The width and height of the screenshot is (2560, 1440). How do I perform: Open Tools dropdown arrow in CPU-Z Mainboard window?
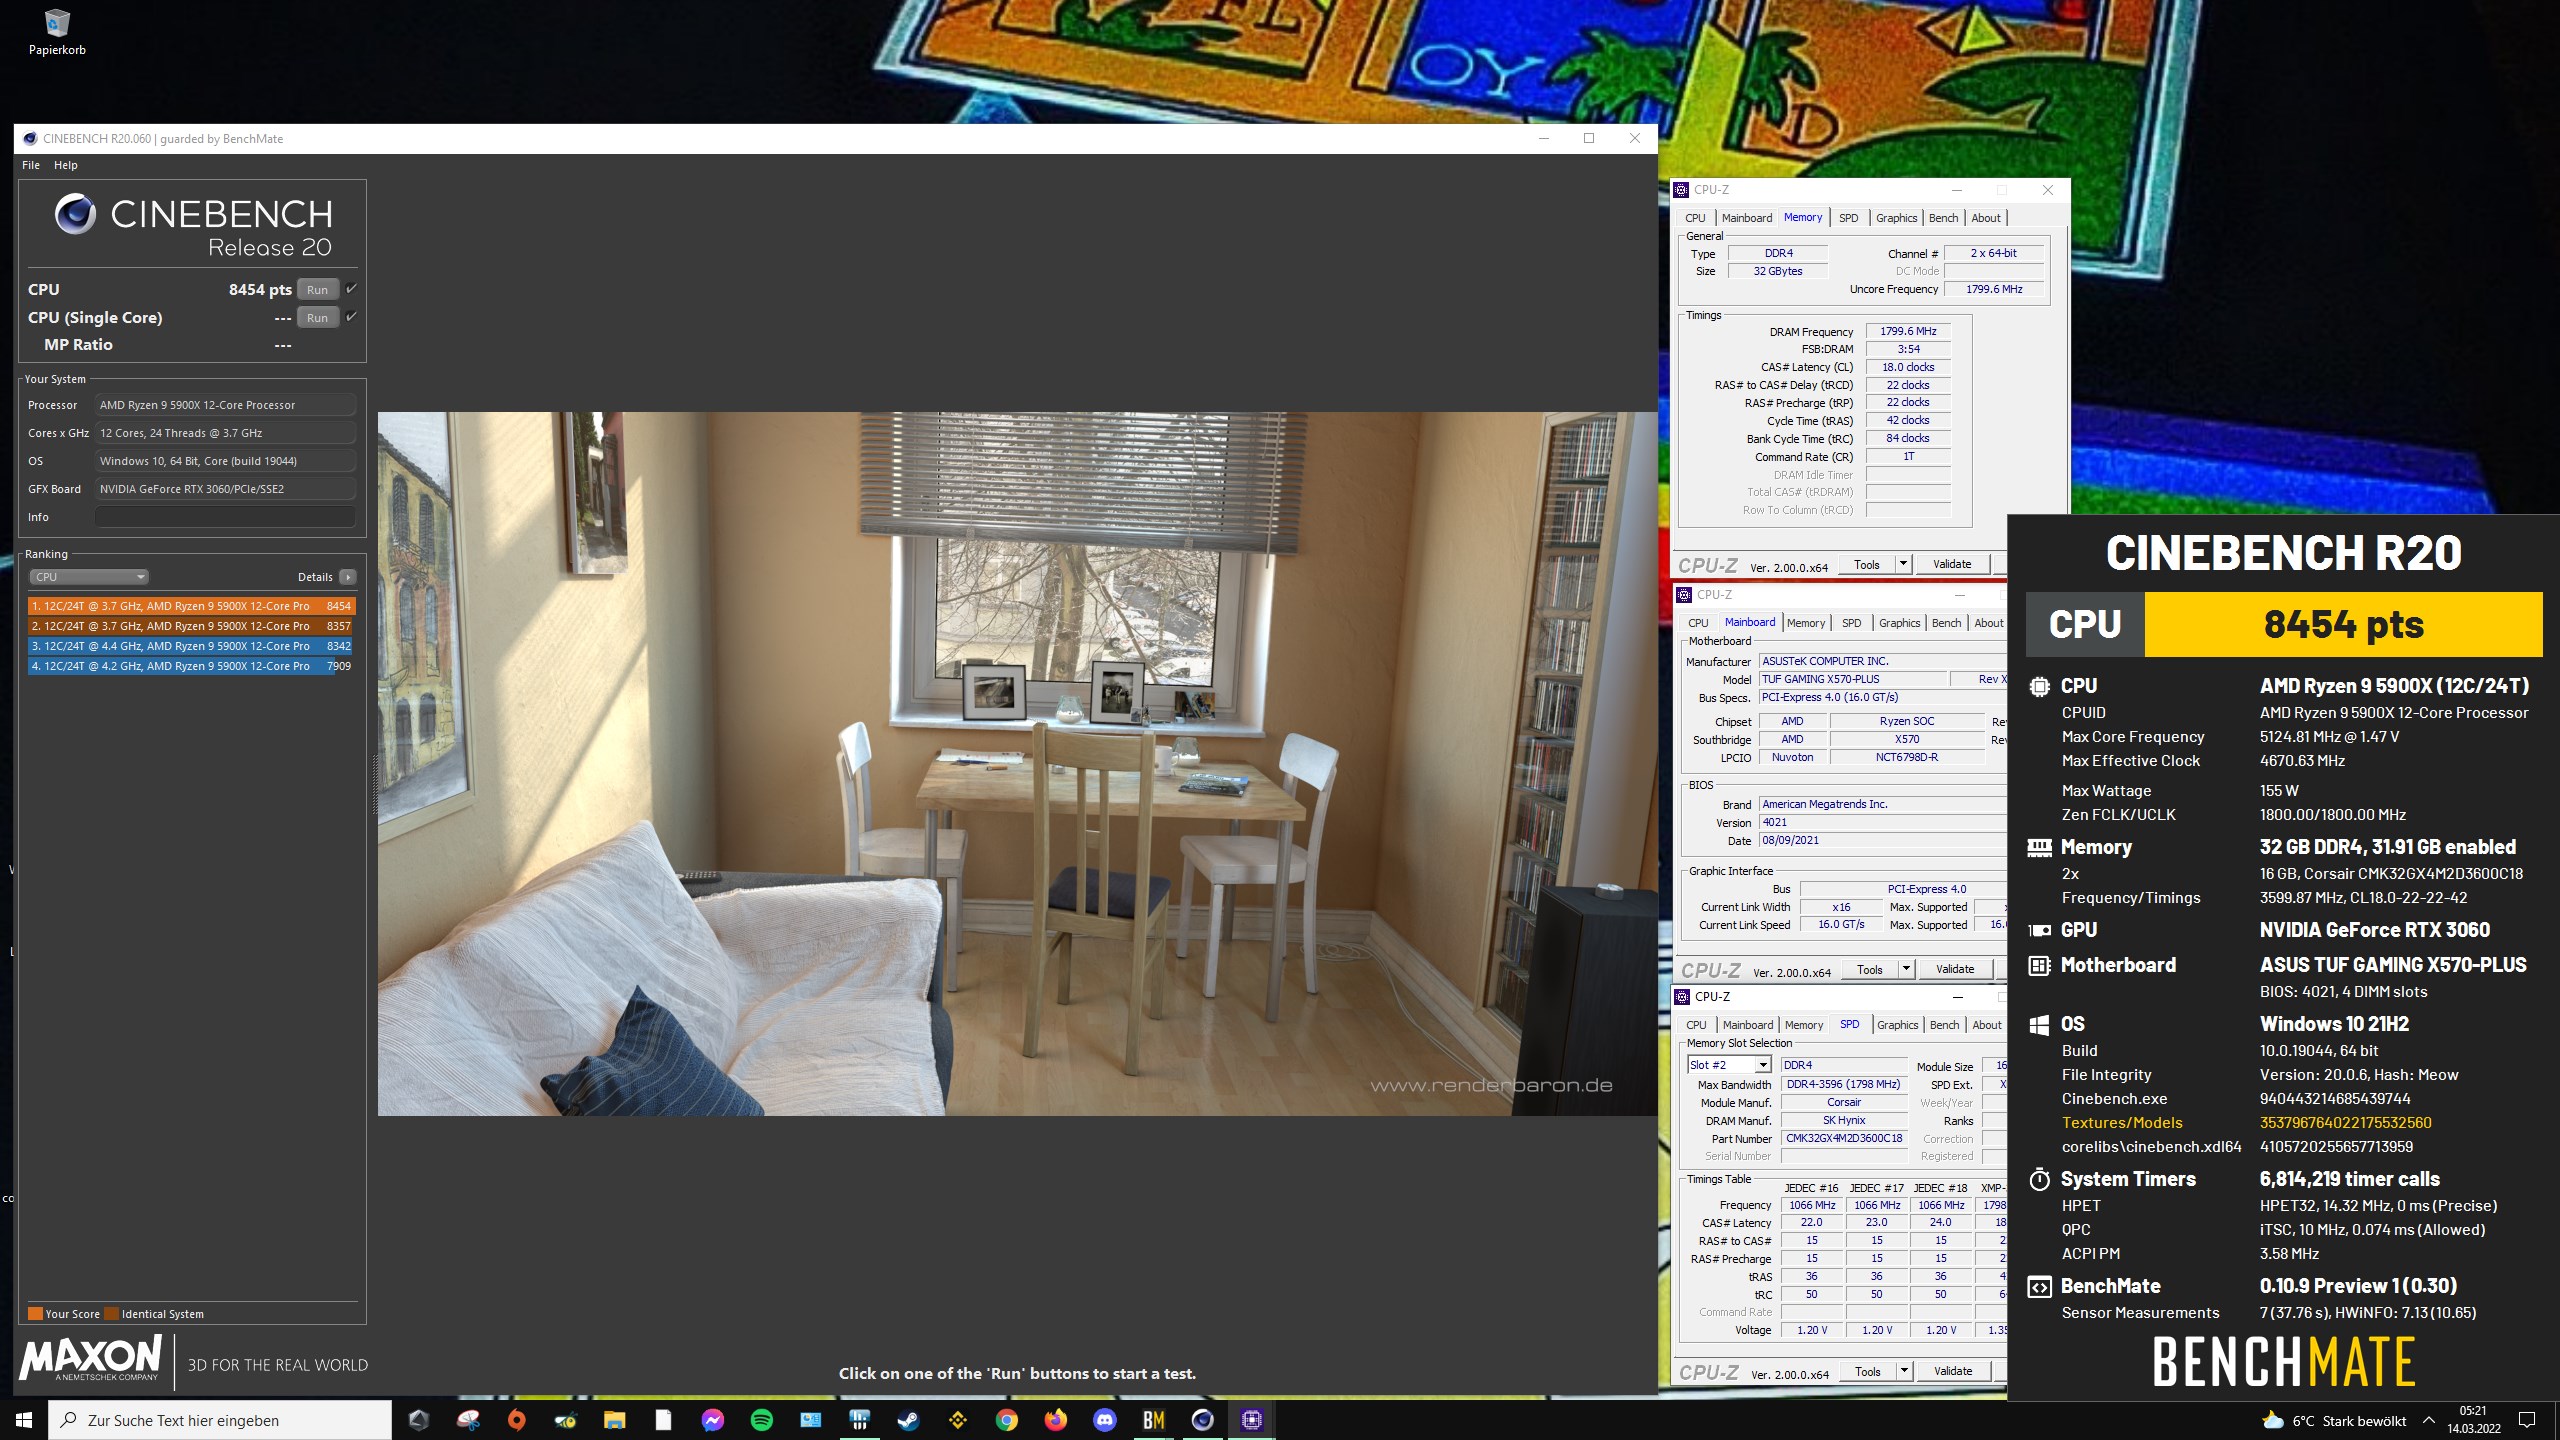pyautogui.click(x=1906, y=969)
